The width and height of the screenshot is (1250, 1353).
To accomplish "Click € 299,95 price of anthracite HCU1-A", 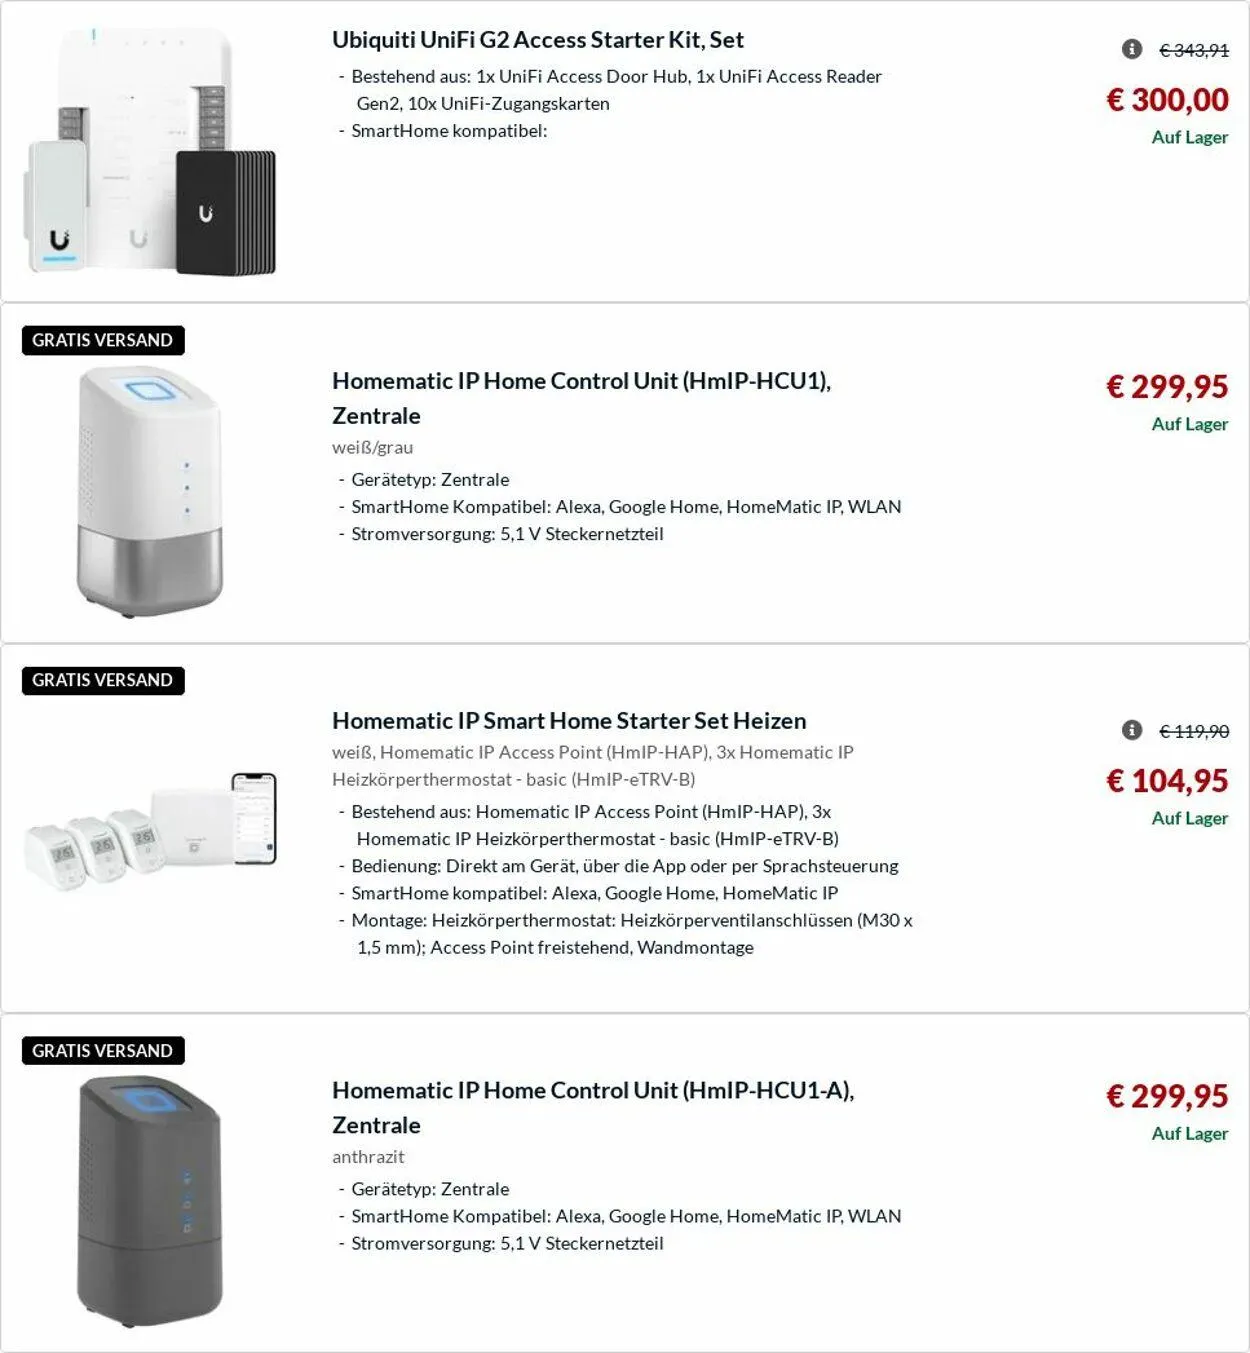I will 1167,1096.
